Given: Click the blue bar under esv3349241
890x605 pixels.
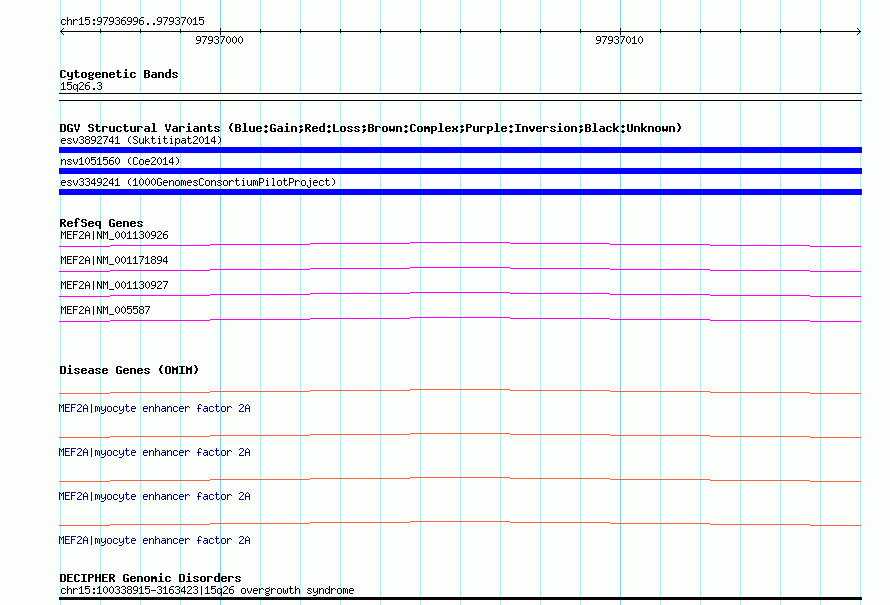Looking at the screenshot, I should pyautogui.click(x=460, y=192).
